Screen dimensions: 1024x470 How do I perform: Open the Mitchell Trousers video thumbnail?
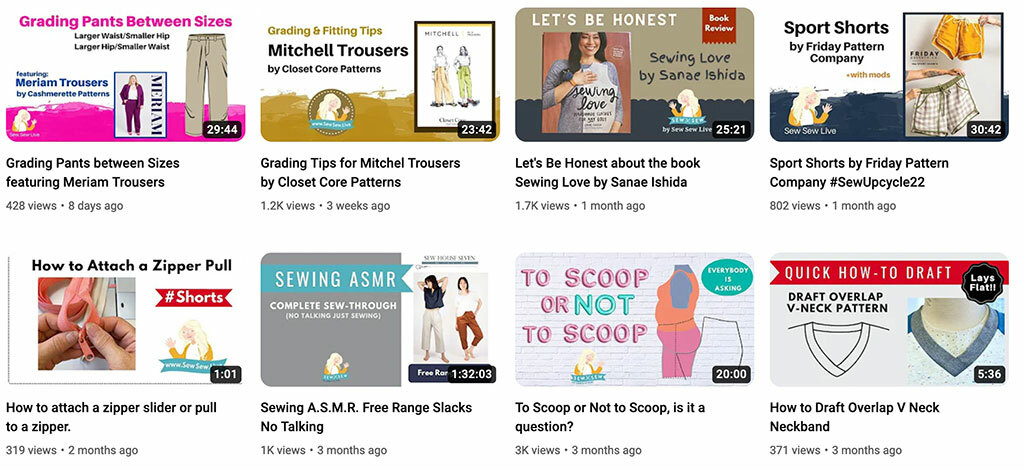click(380, 74)
